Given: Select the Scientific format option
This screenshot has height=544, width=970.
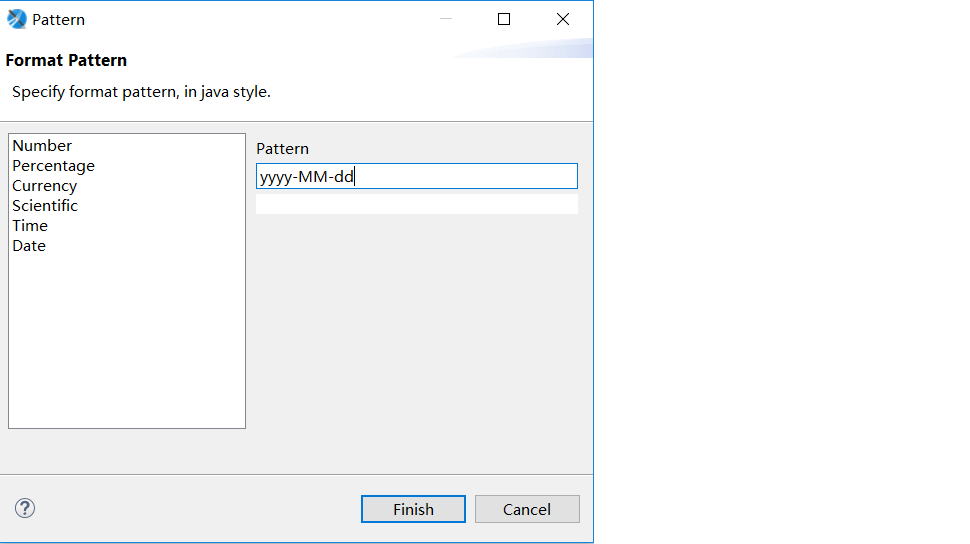Looking at the screenshot, I should tap(45, 206).
